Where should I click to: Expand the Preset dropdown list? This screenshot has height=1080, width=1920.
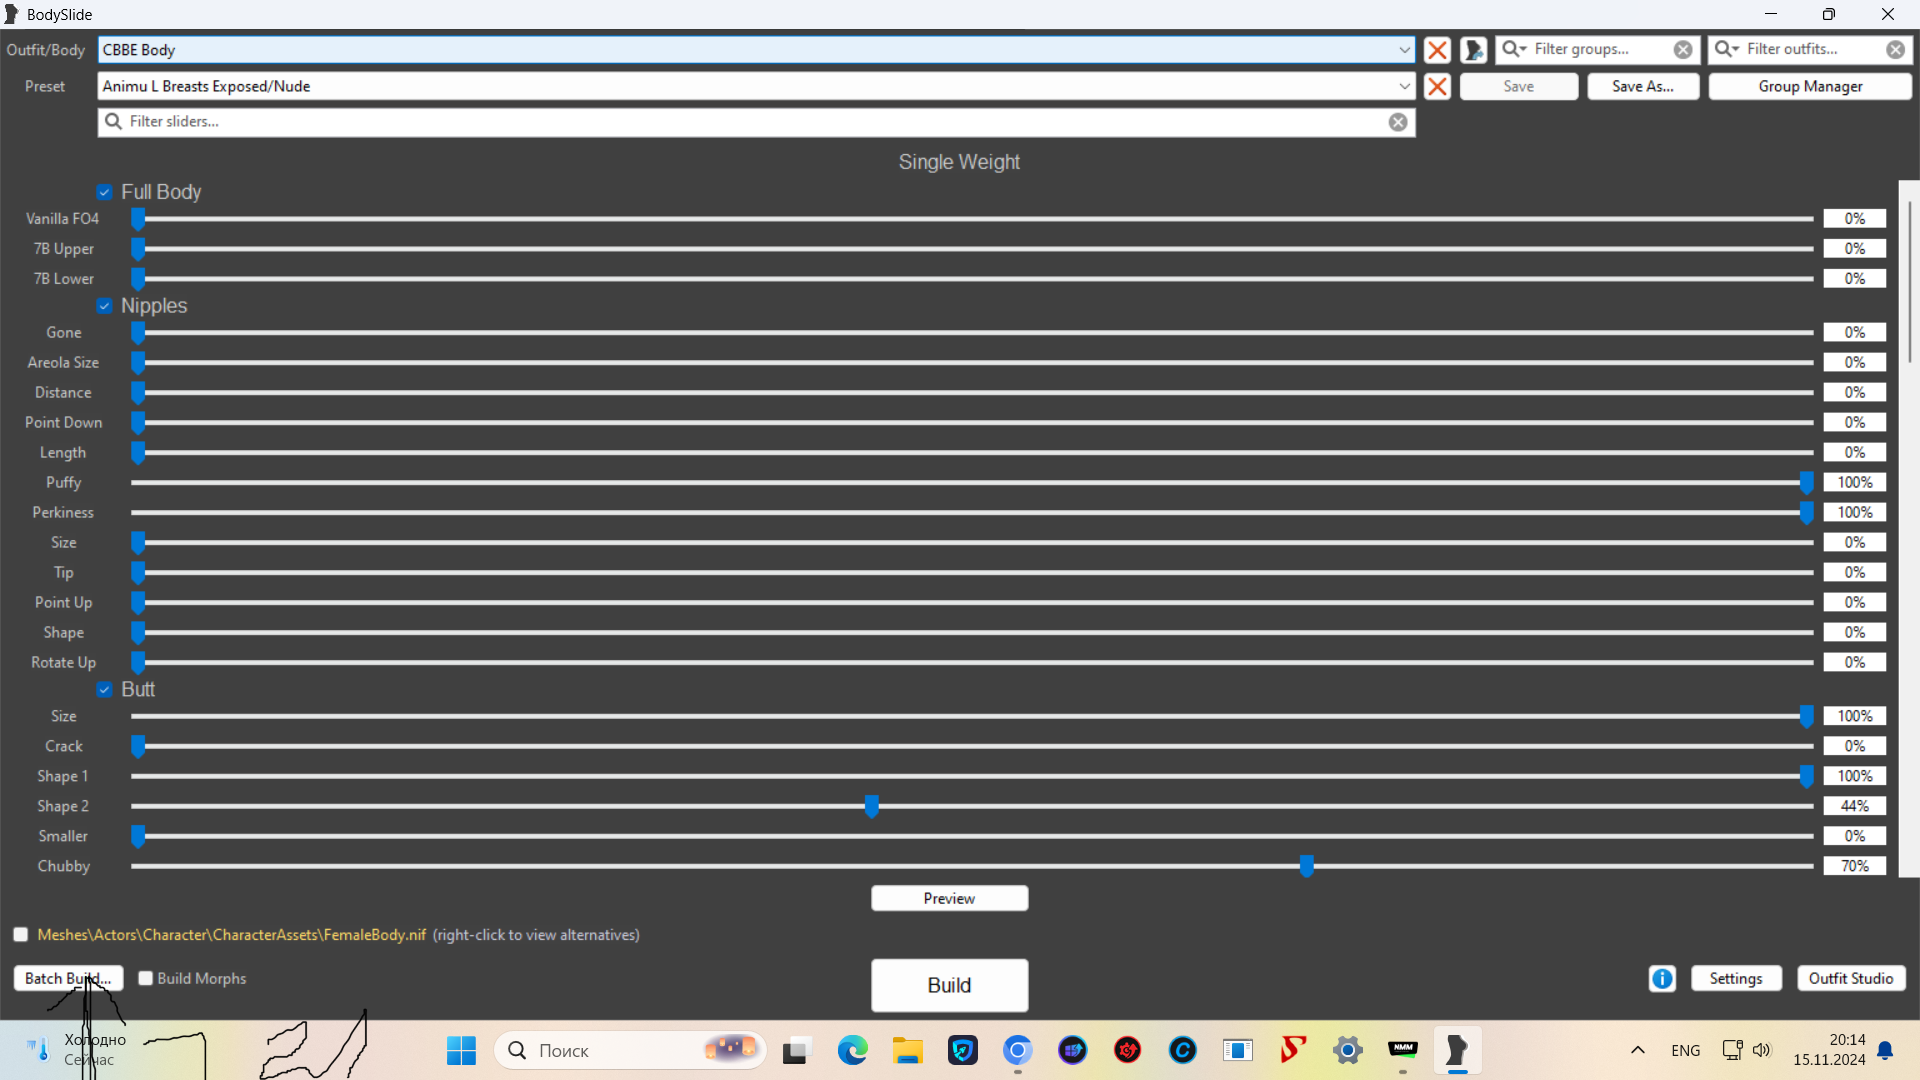pyautogui.click(x=1404, y=86)
